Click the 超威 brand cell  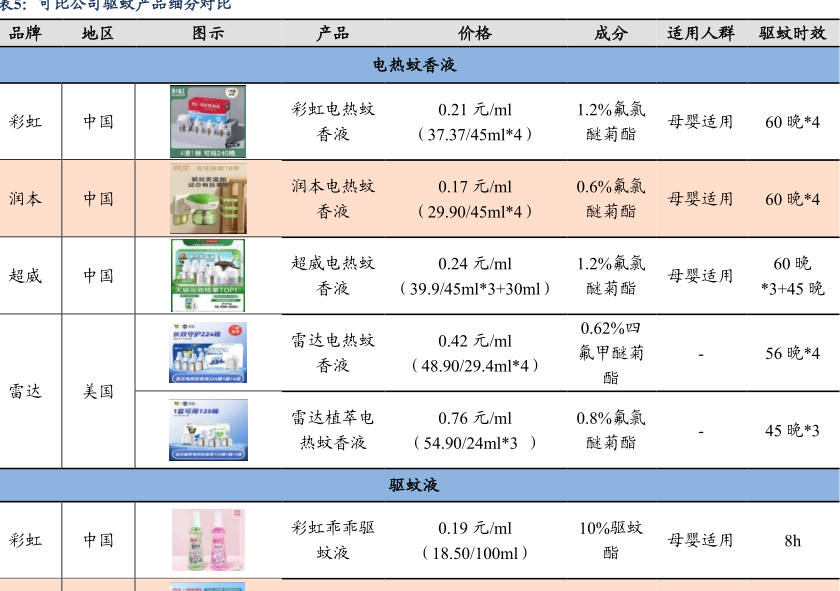pos(25,276)
